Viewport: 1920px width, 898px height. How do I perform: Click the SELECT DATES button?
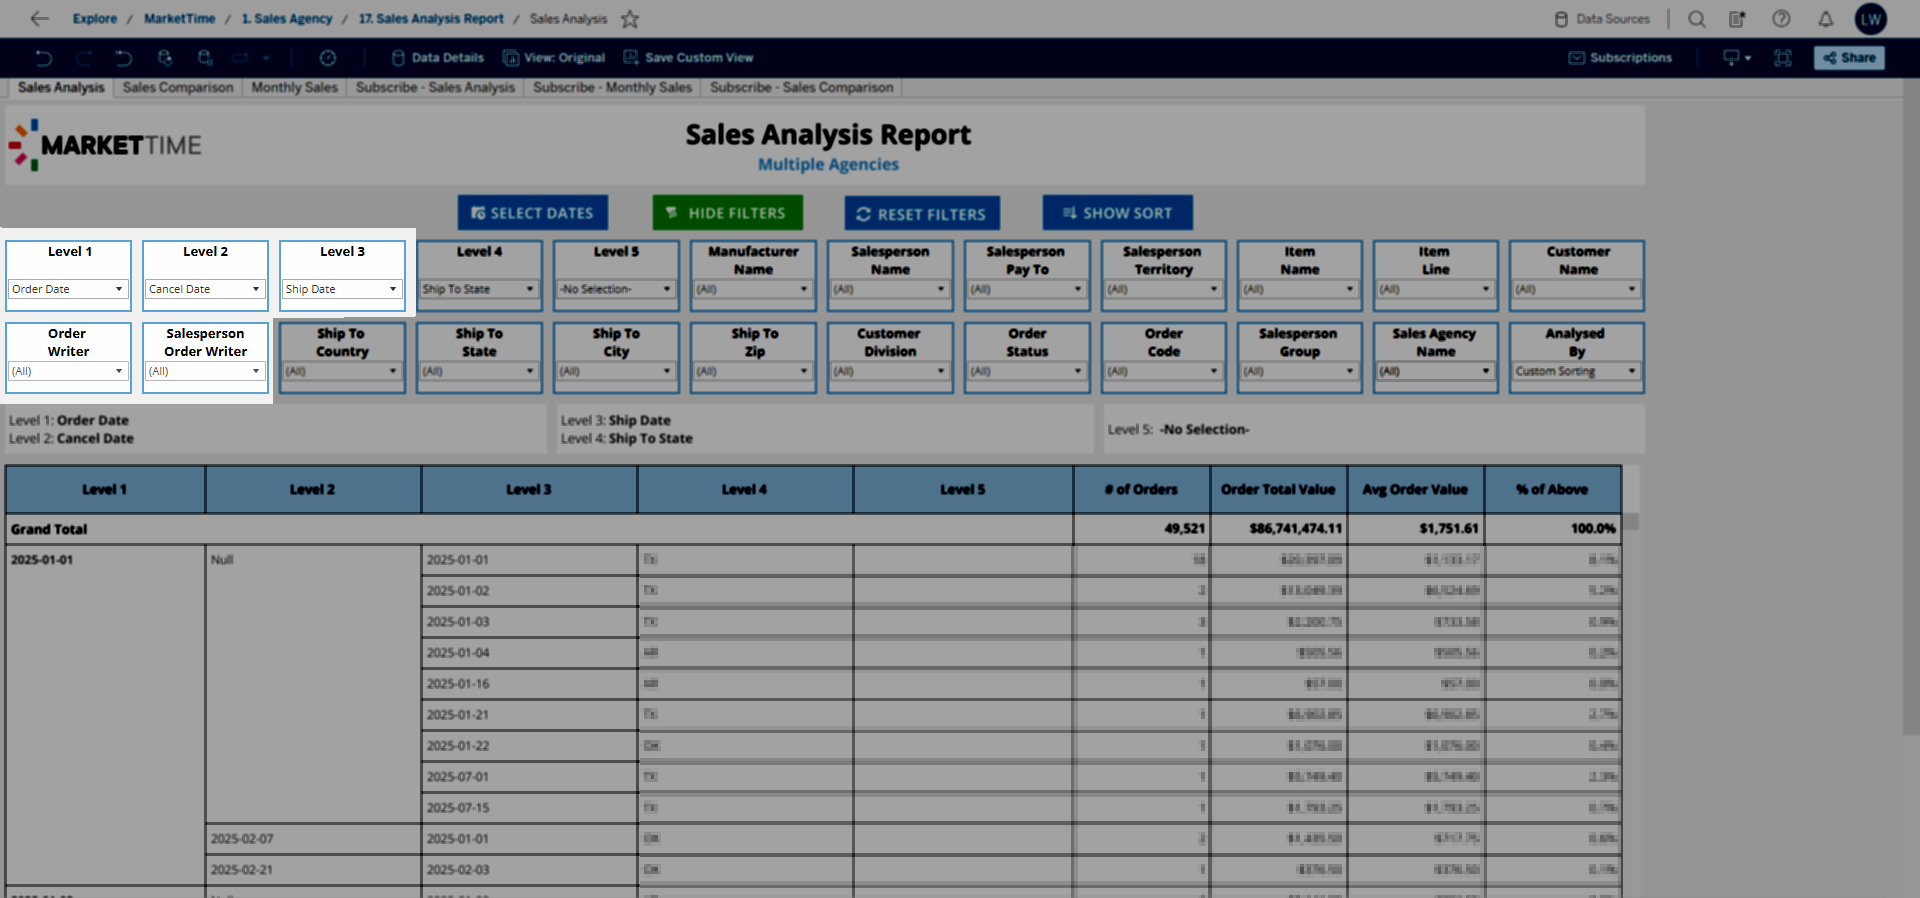coord(533,213)
